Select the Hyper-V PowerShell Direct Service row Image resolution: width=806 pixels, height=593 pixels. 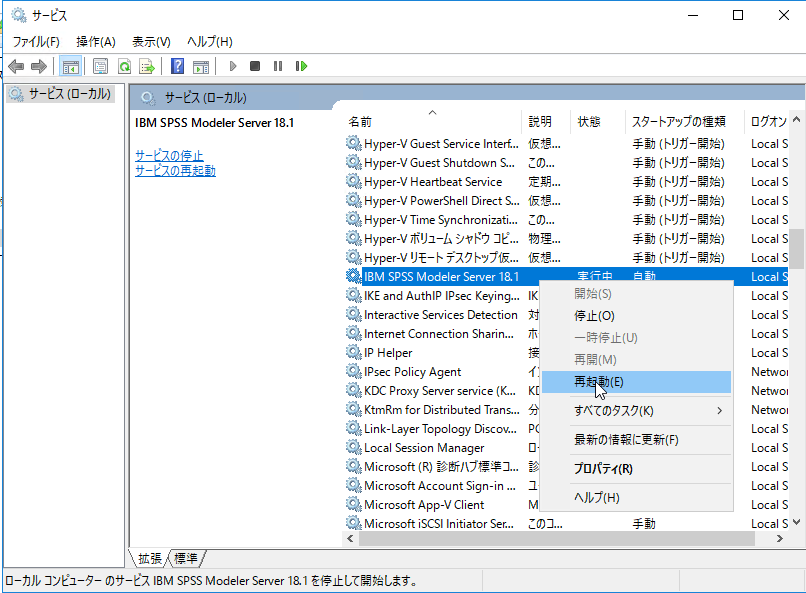tap(565, 200)
